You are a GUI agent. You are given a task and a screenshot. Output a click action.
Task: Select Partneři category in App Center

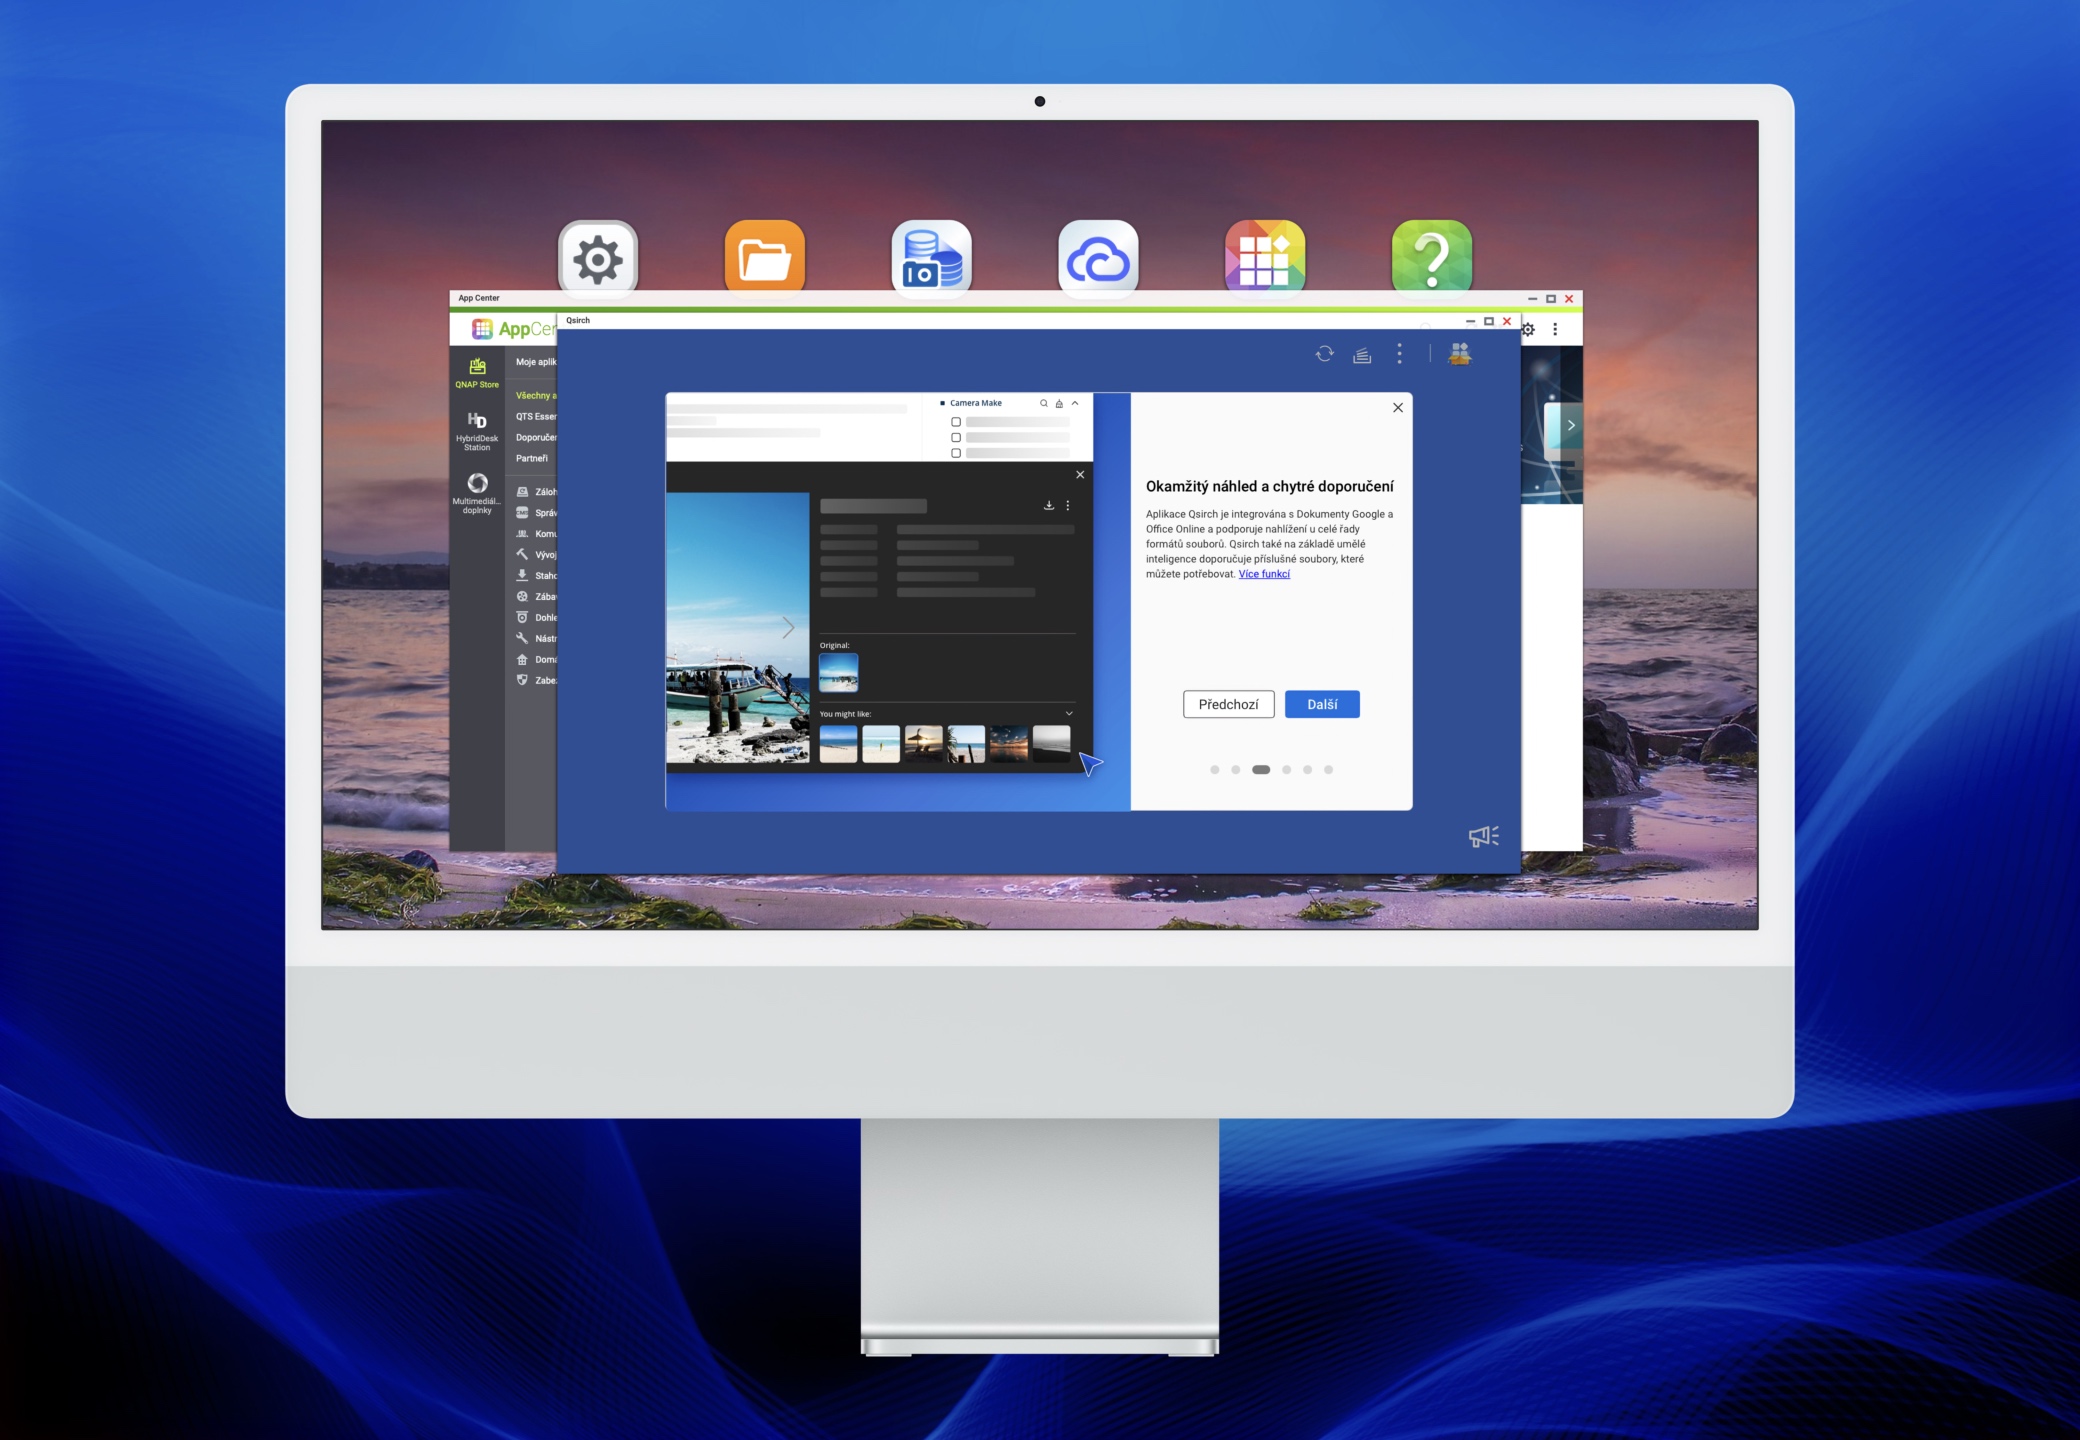pos(532,459)
